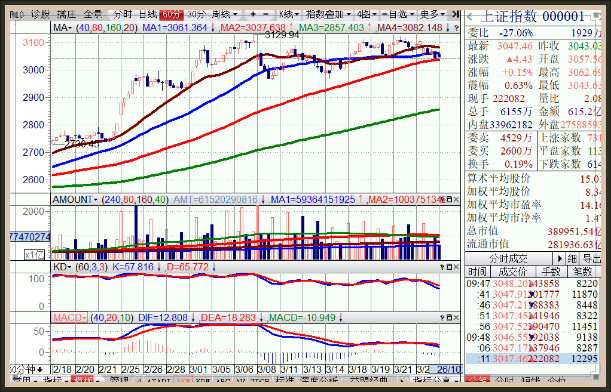611x392 pixels.
Task: Click the 3129.94 high price label
Action: click(x=282, y=35)
